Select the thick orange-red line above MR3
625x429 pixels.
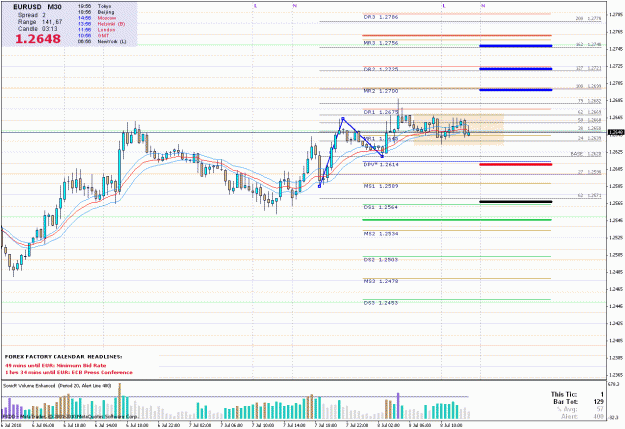coord(457,35)
